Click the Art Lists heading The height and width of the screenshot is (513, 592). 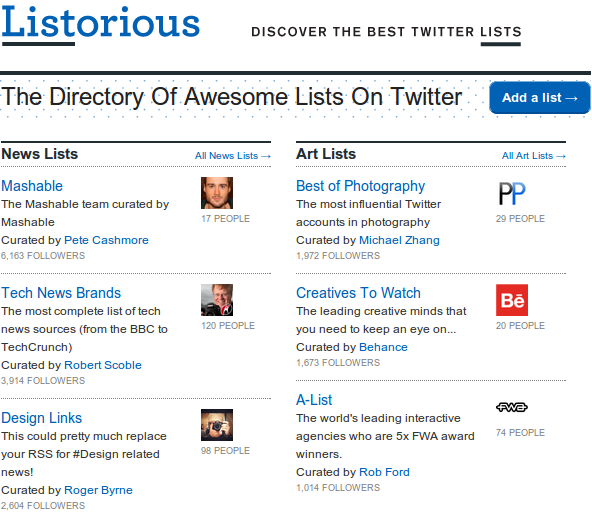pos(326,154)
